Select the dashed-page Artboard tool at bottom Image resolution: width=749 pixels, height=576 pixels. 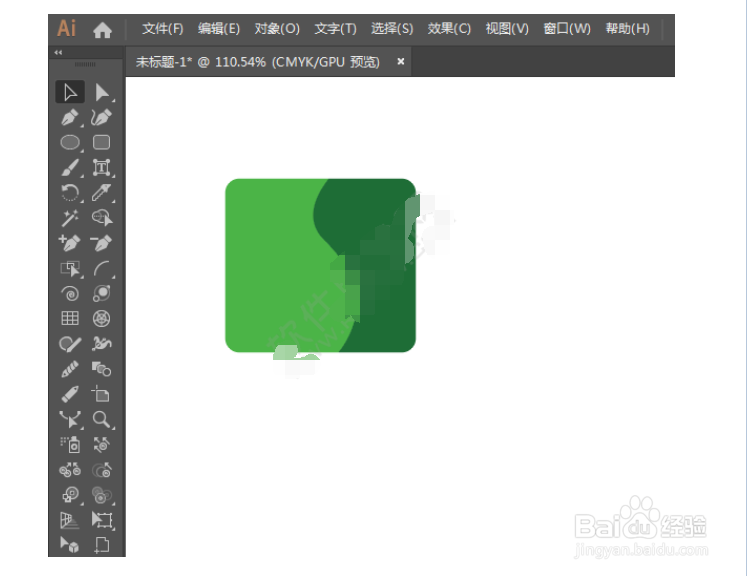coord(102,544)
